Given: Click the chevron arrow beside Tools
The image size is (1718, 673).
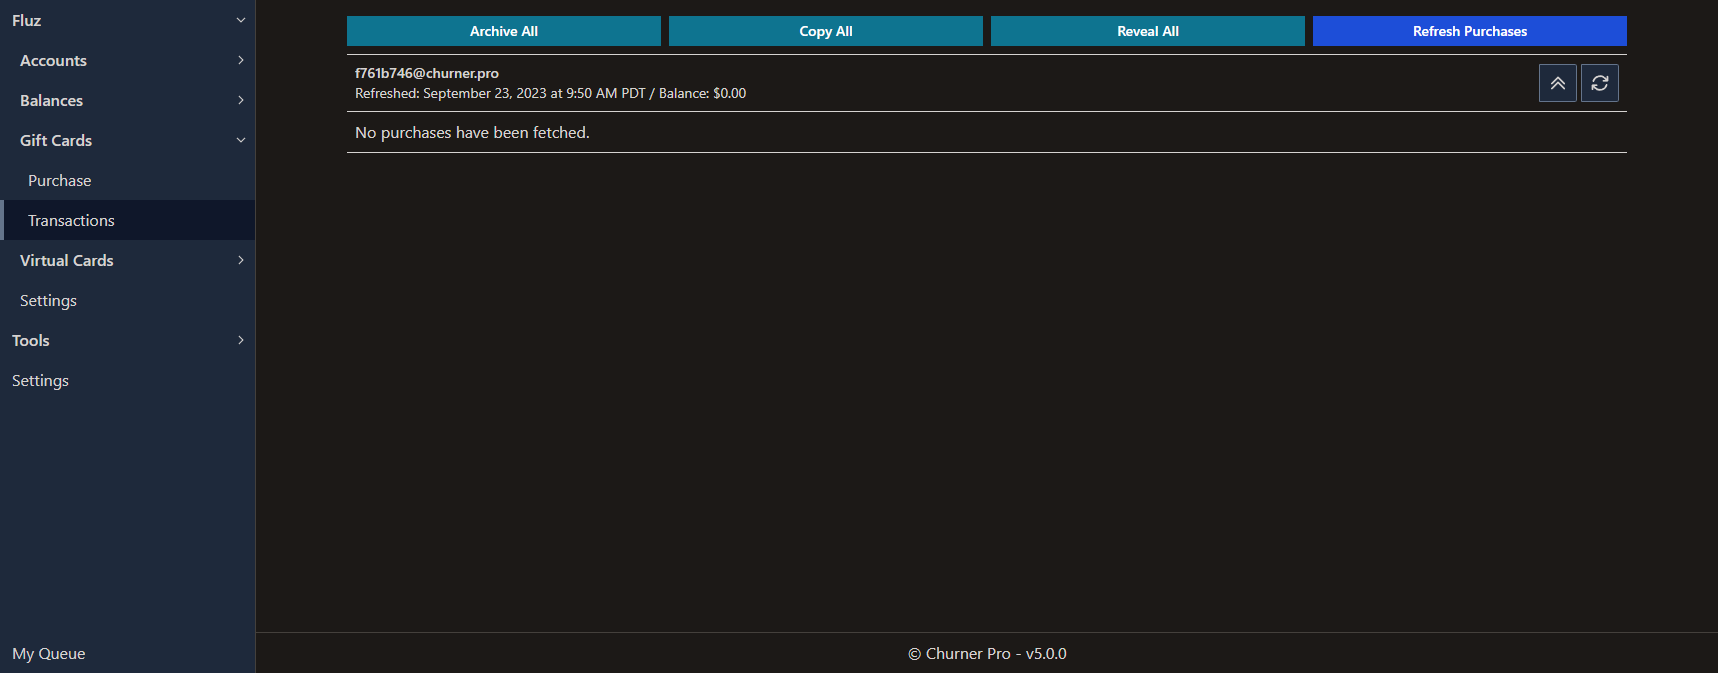Looking at the screenshot, I should (240, 340).
